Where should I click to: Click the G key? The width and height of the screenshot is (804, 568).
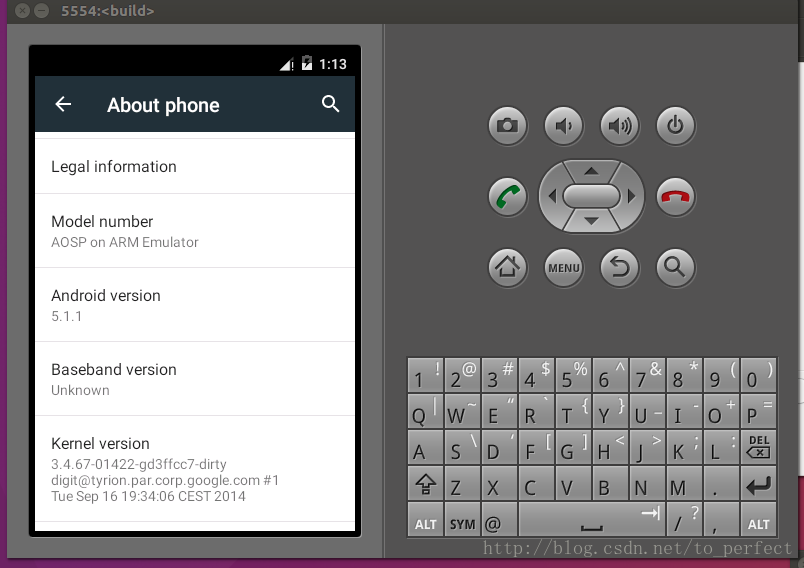point(573,447)
